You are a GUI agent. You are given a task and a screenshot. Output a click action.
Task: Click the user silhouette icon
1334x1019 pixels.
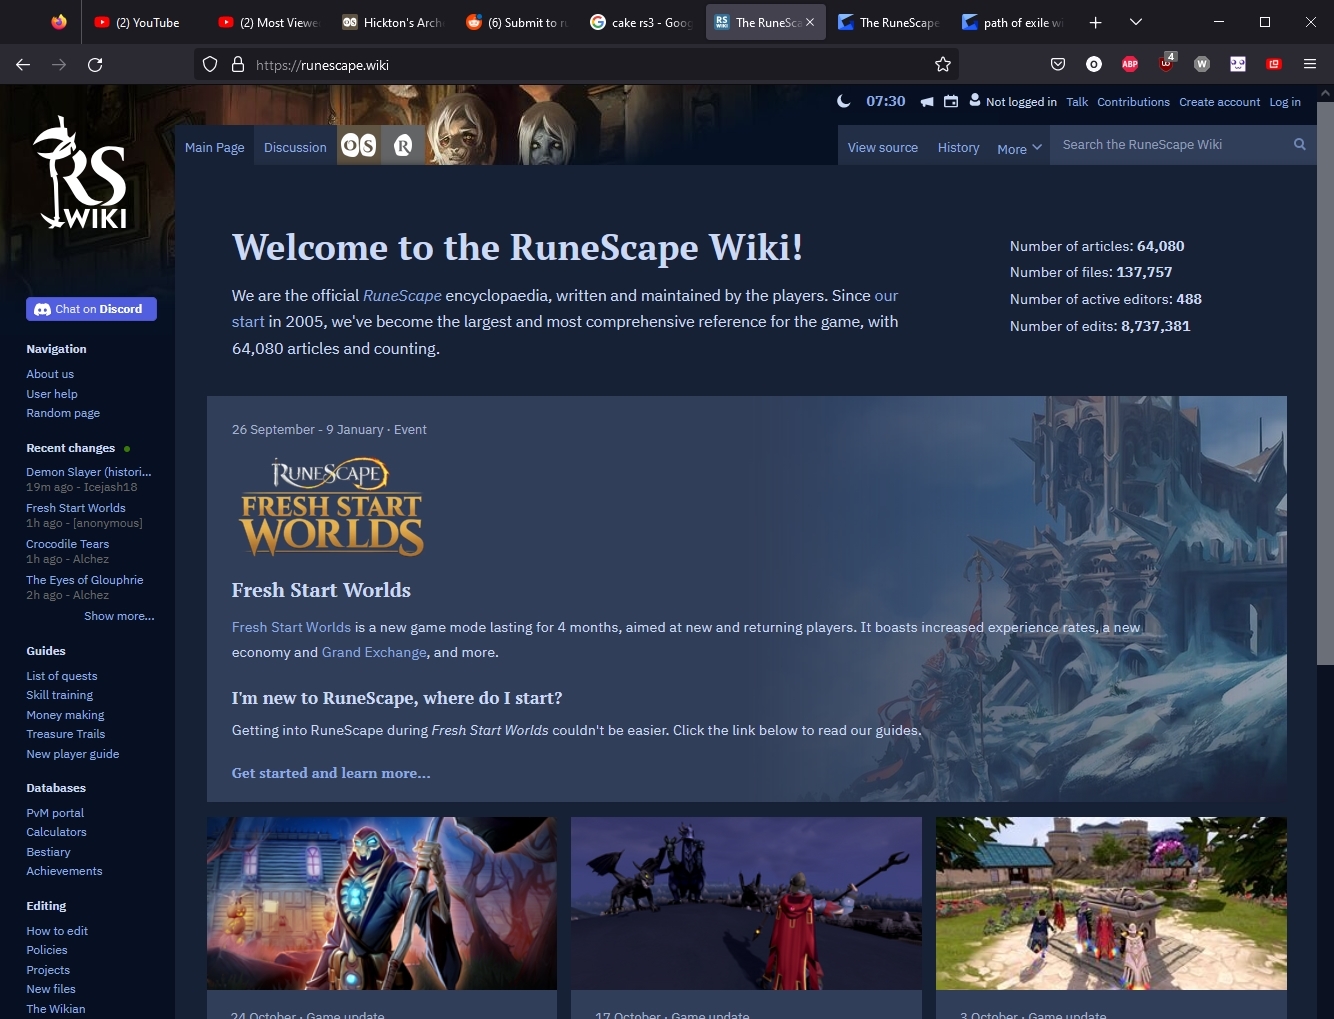pos(975,100)
